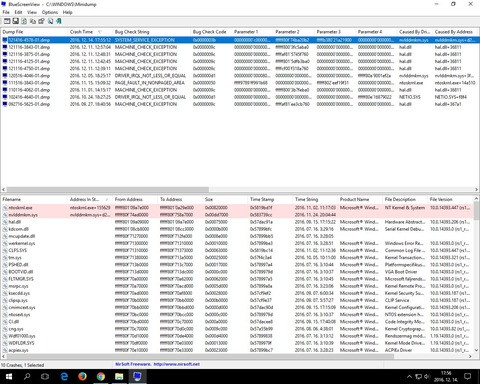Open the View menu
The height and width of the screenshot is (384, 480).
[x=32, y=12]
